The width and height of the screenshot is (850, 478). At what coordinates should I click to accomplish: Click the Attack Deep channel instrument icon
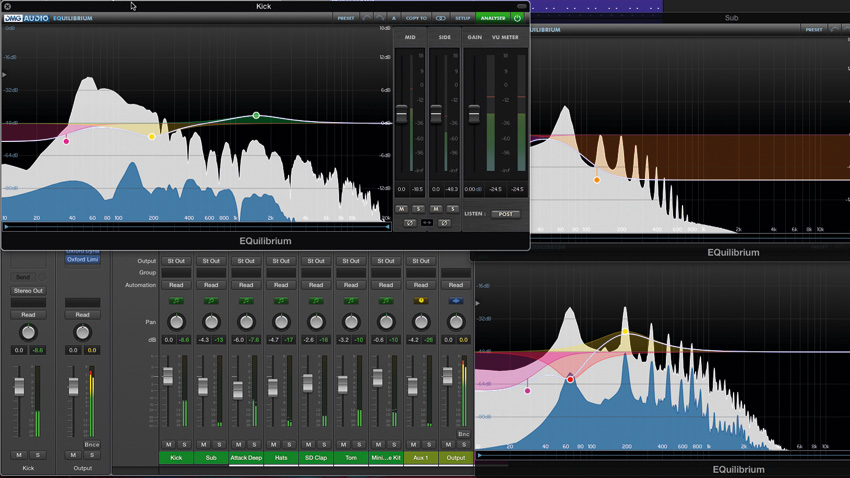tap(246, 301)
